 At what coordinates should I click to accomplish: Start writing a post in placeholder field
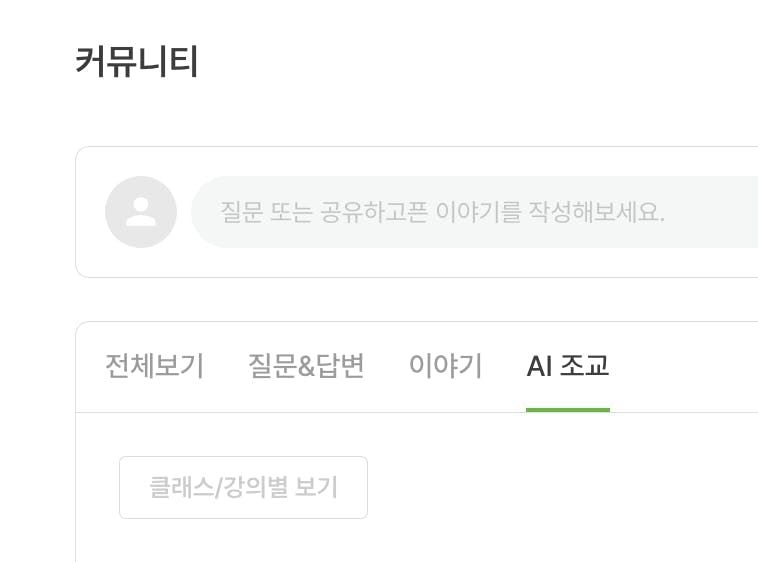click(475, 212)
